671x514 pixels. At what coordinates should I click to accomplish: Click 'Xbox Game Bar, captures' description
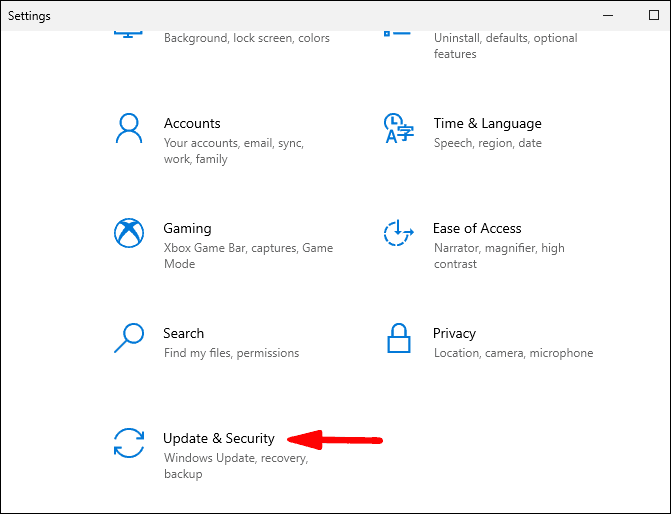[248, 256]
